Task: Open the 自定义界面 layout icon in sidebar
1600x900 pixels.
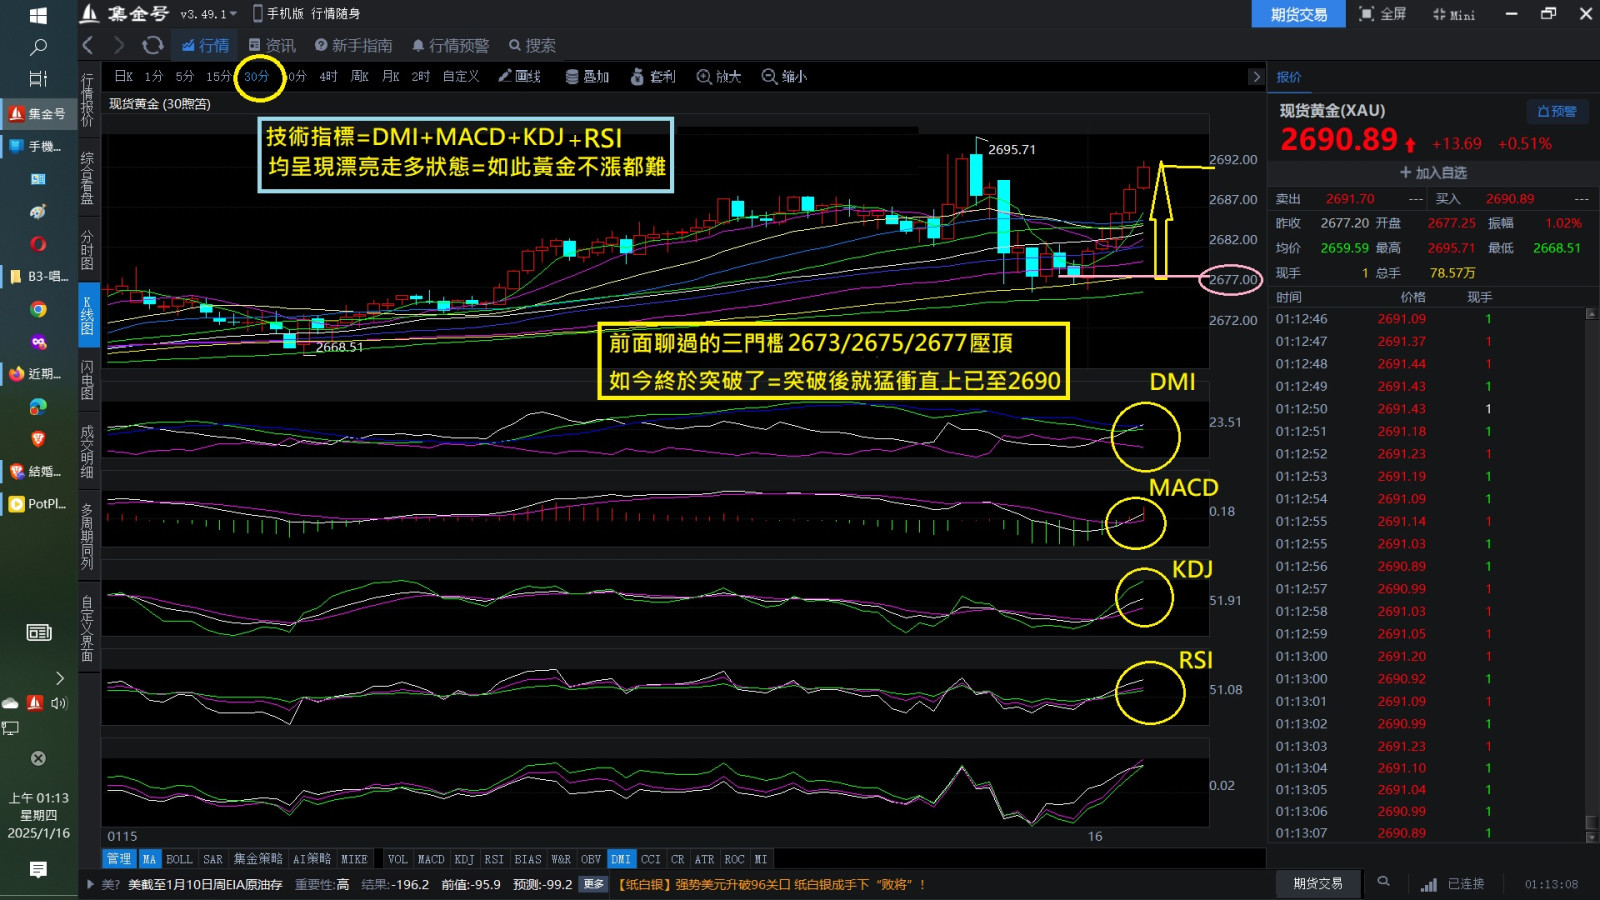Action: click(87, 629)
